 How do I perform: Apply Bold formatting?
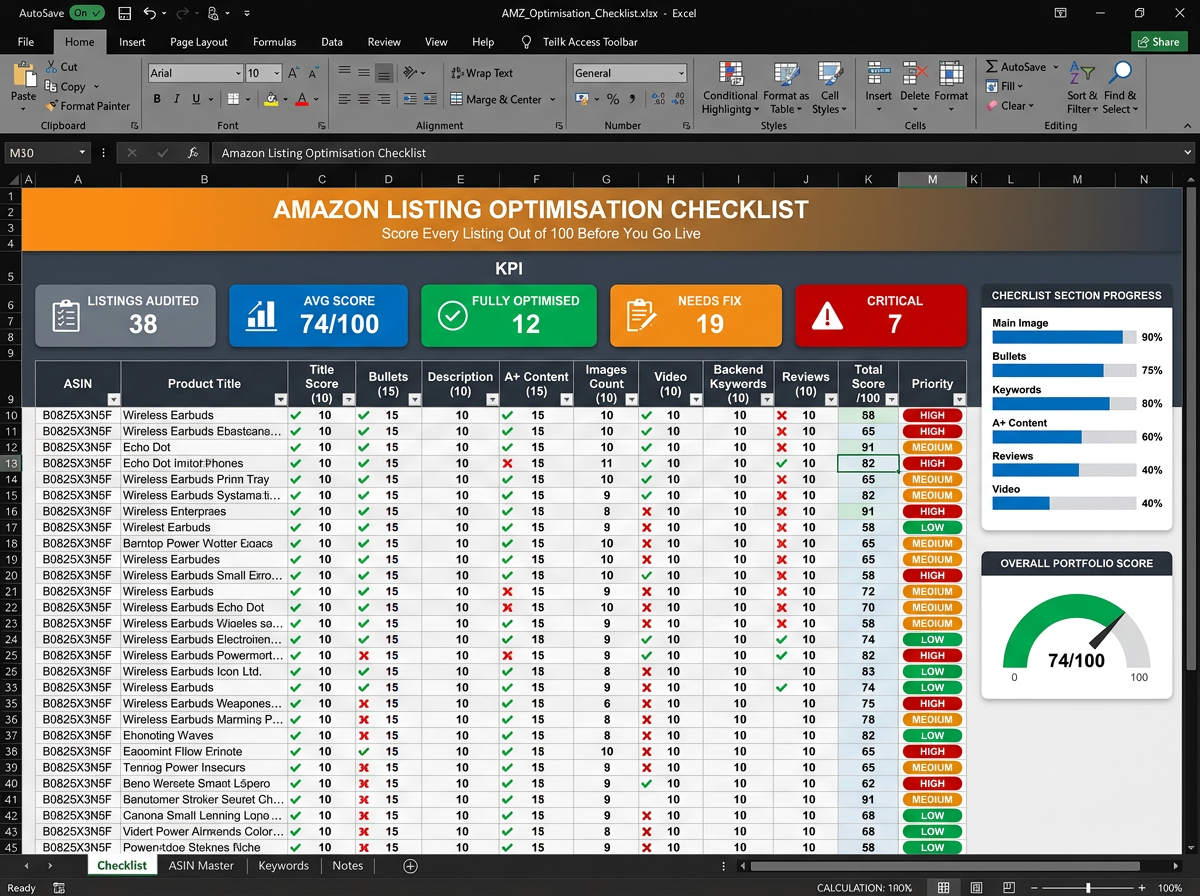click(x=157, y=99)
